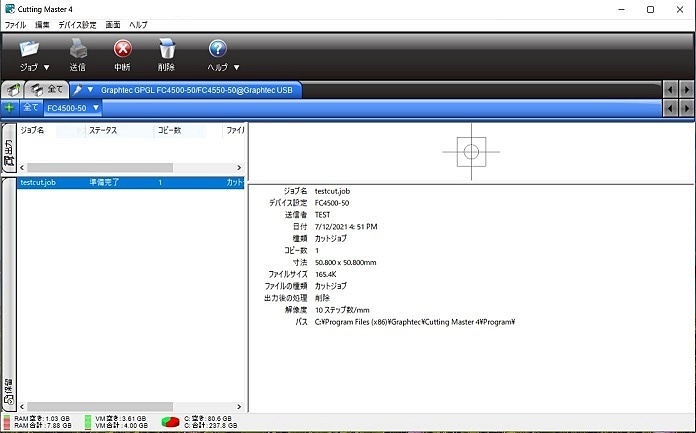Sort by ステータス column header
This screenshot has height=433, width=696.
point(103,130)
